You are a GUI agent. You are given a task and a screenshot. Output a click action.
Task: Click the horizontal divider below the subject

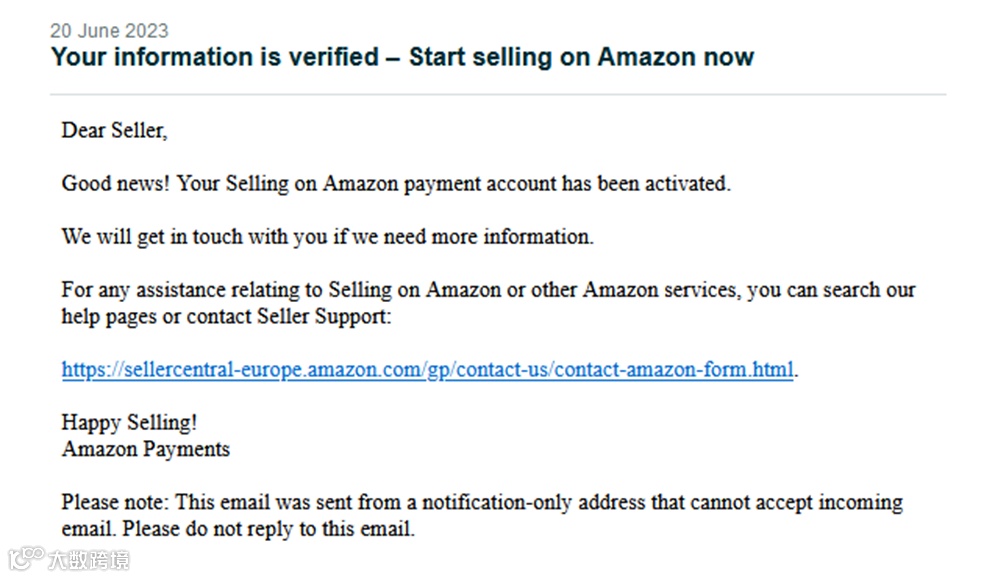pos(498,95)
